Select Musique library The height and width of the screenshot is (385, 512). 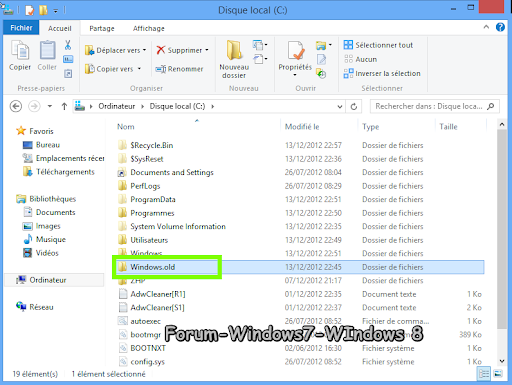[44, 239]
